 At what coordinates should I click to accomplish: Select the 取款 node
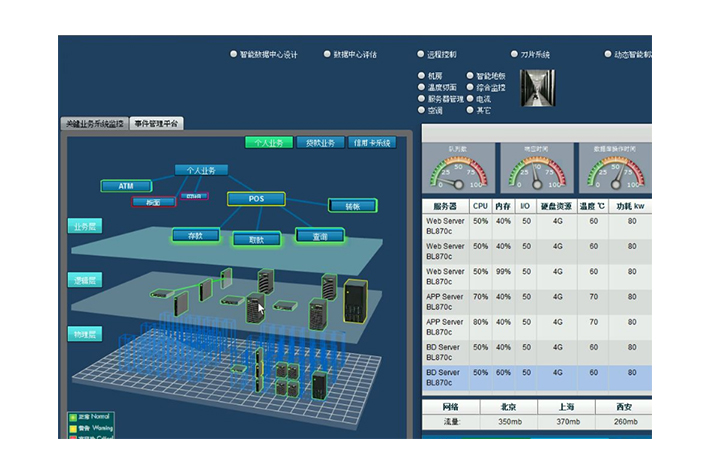click(256, 240)
